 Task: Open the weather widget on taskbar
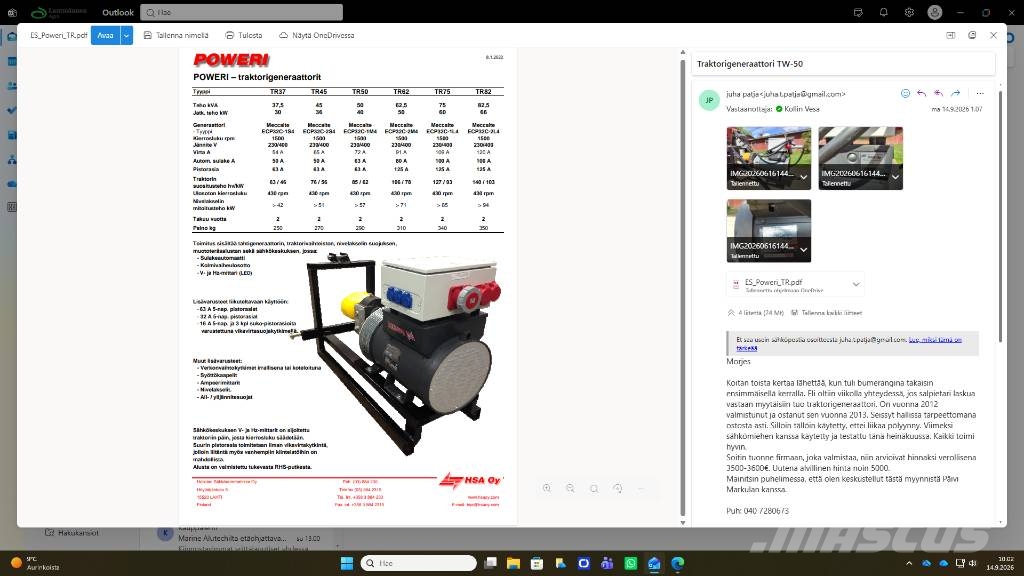click(x=36, y=563)
